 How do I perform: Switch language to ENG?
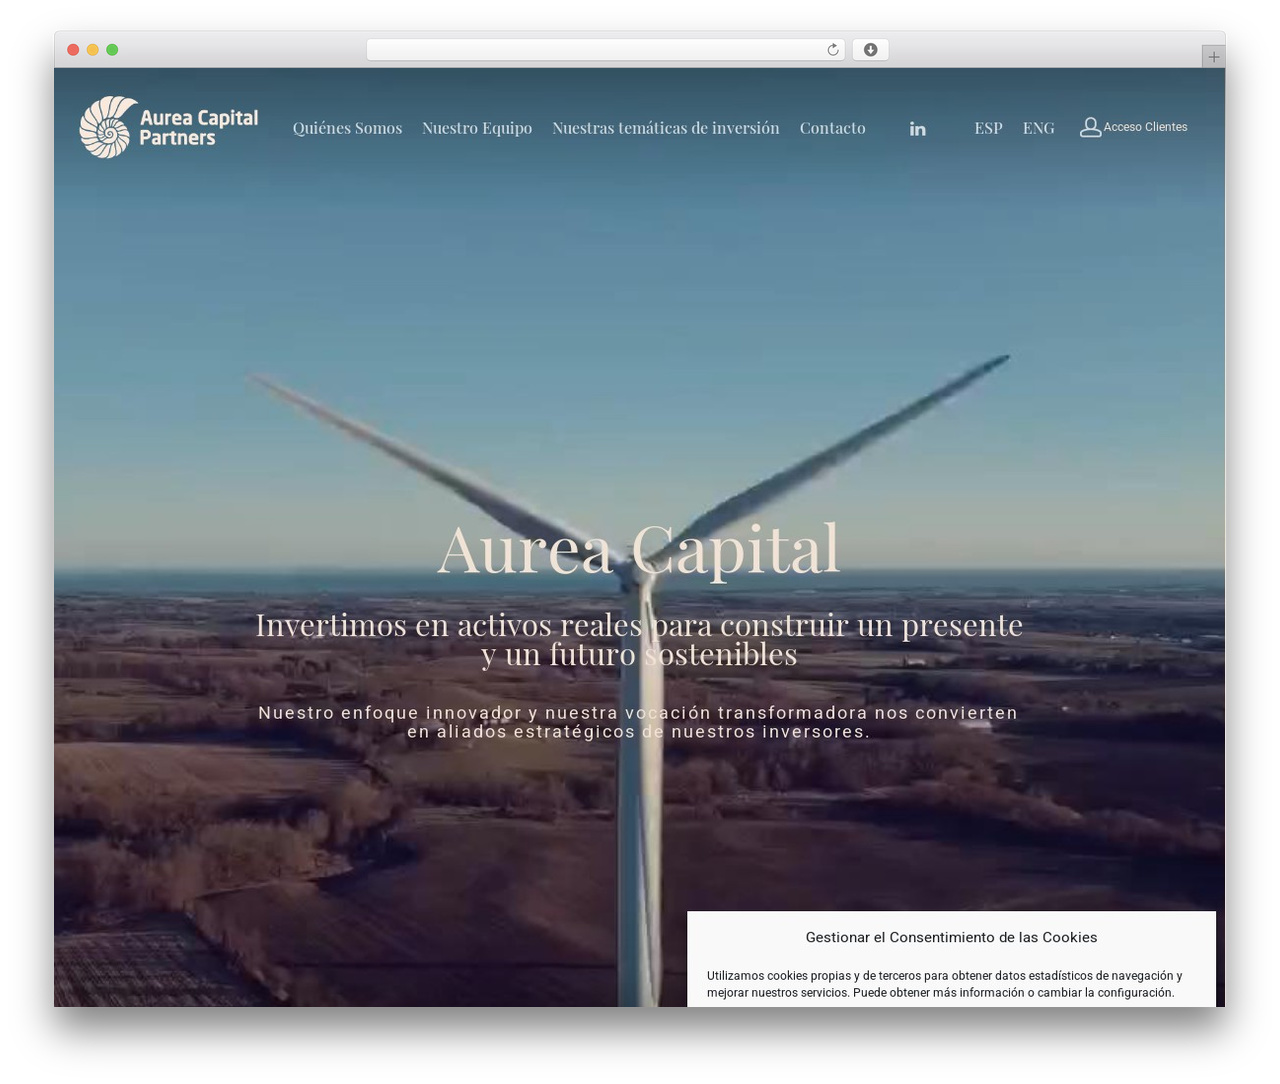click(x=1038, y=128)
